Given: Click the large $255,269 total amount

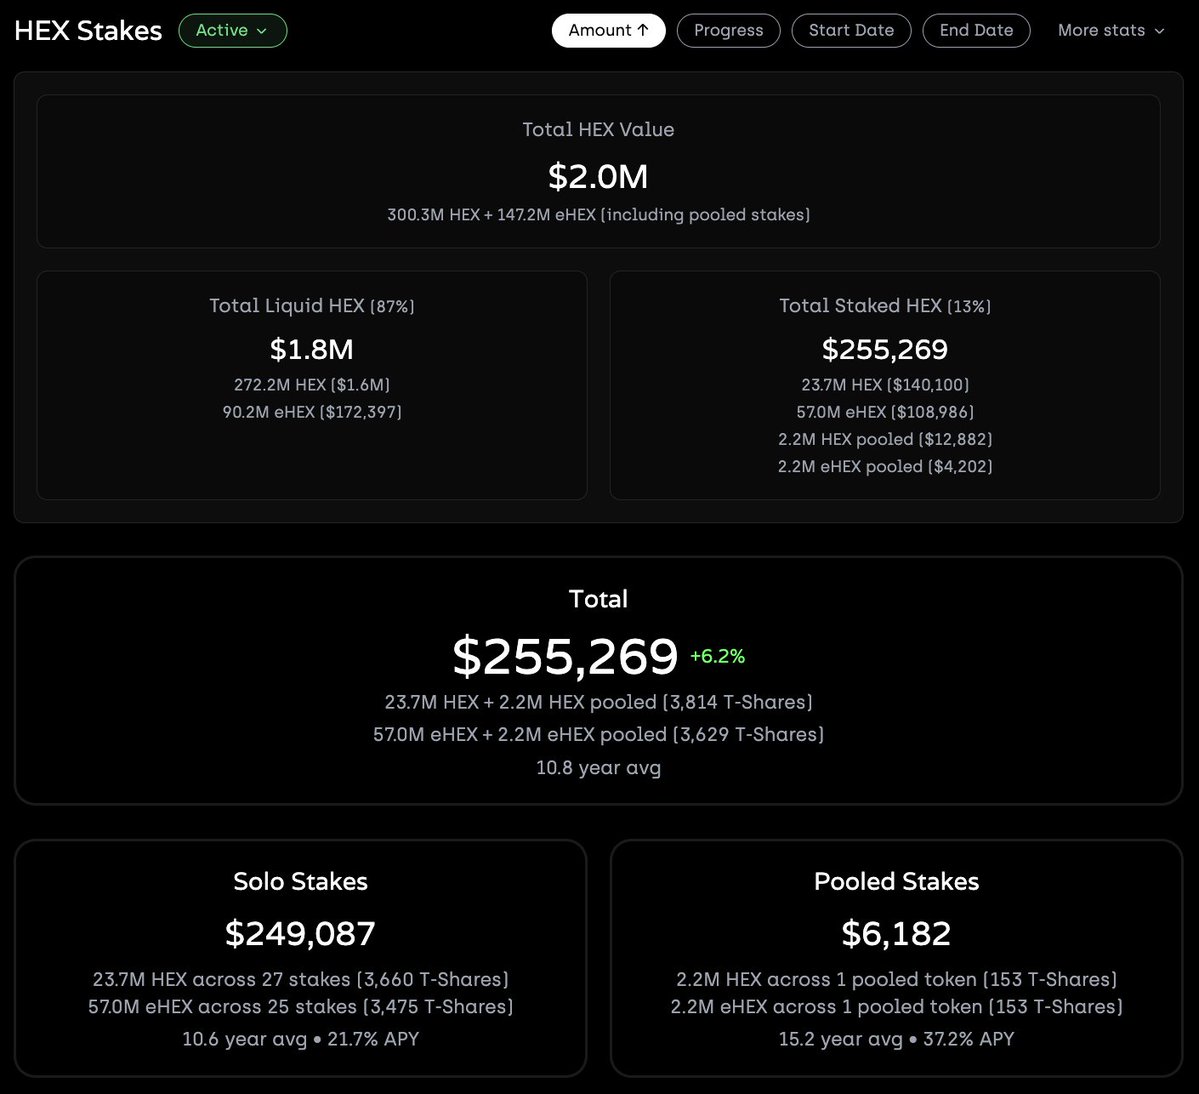Looking at the screenshot, I should 565,656.
